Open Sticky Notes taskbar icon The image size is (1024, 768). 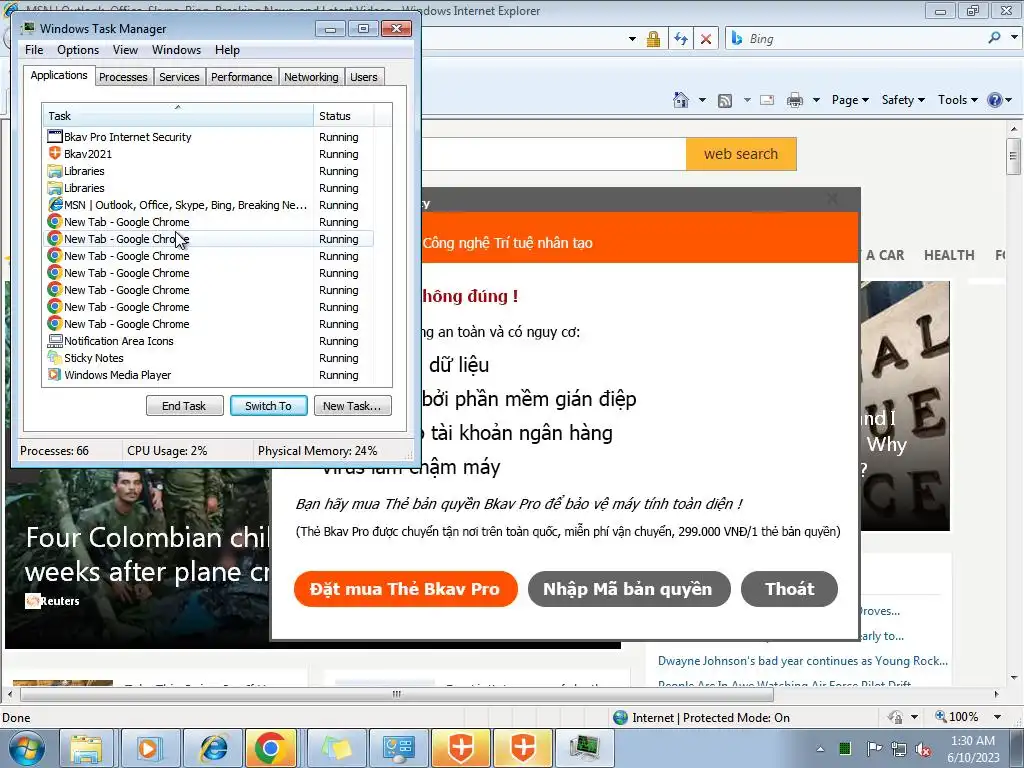tap(337, 748)
